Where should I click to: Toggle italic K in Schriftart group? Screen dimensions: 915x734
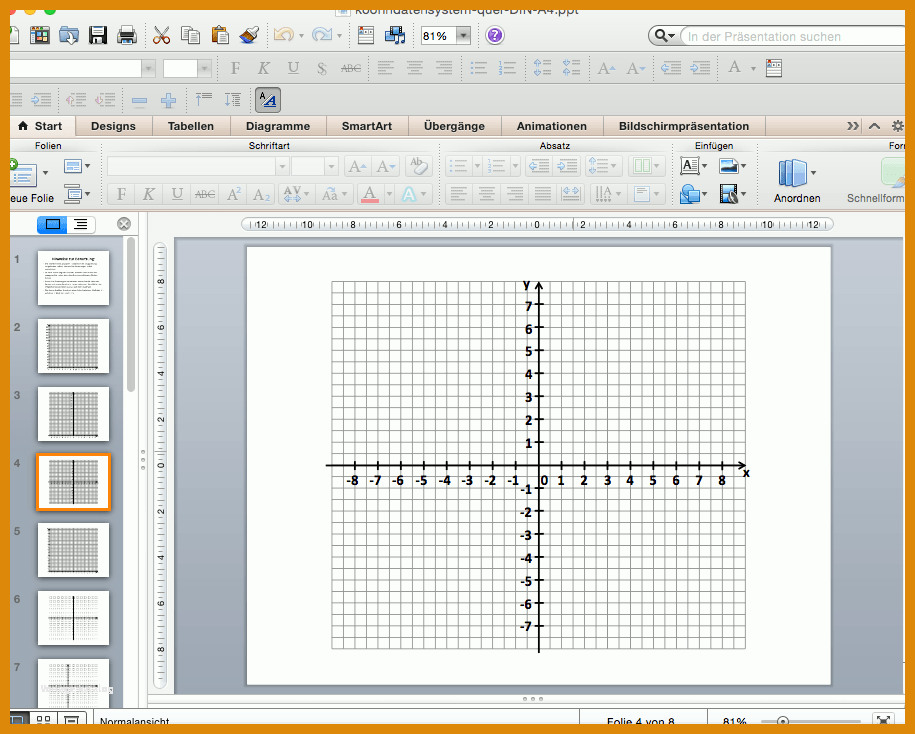pyautogui.click(x=149, y=194)
